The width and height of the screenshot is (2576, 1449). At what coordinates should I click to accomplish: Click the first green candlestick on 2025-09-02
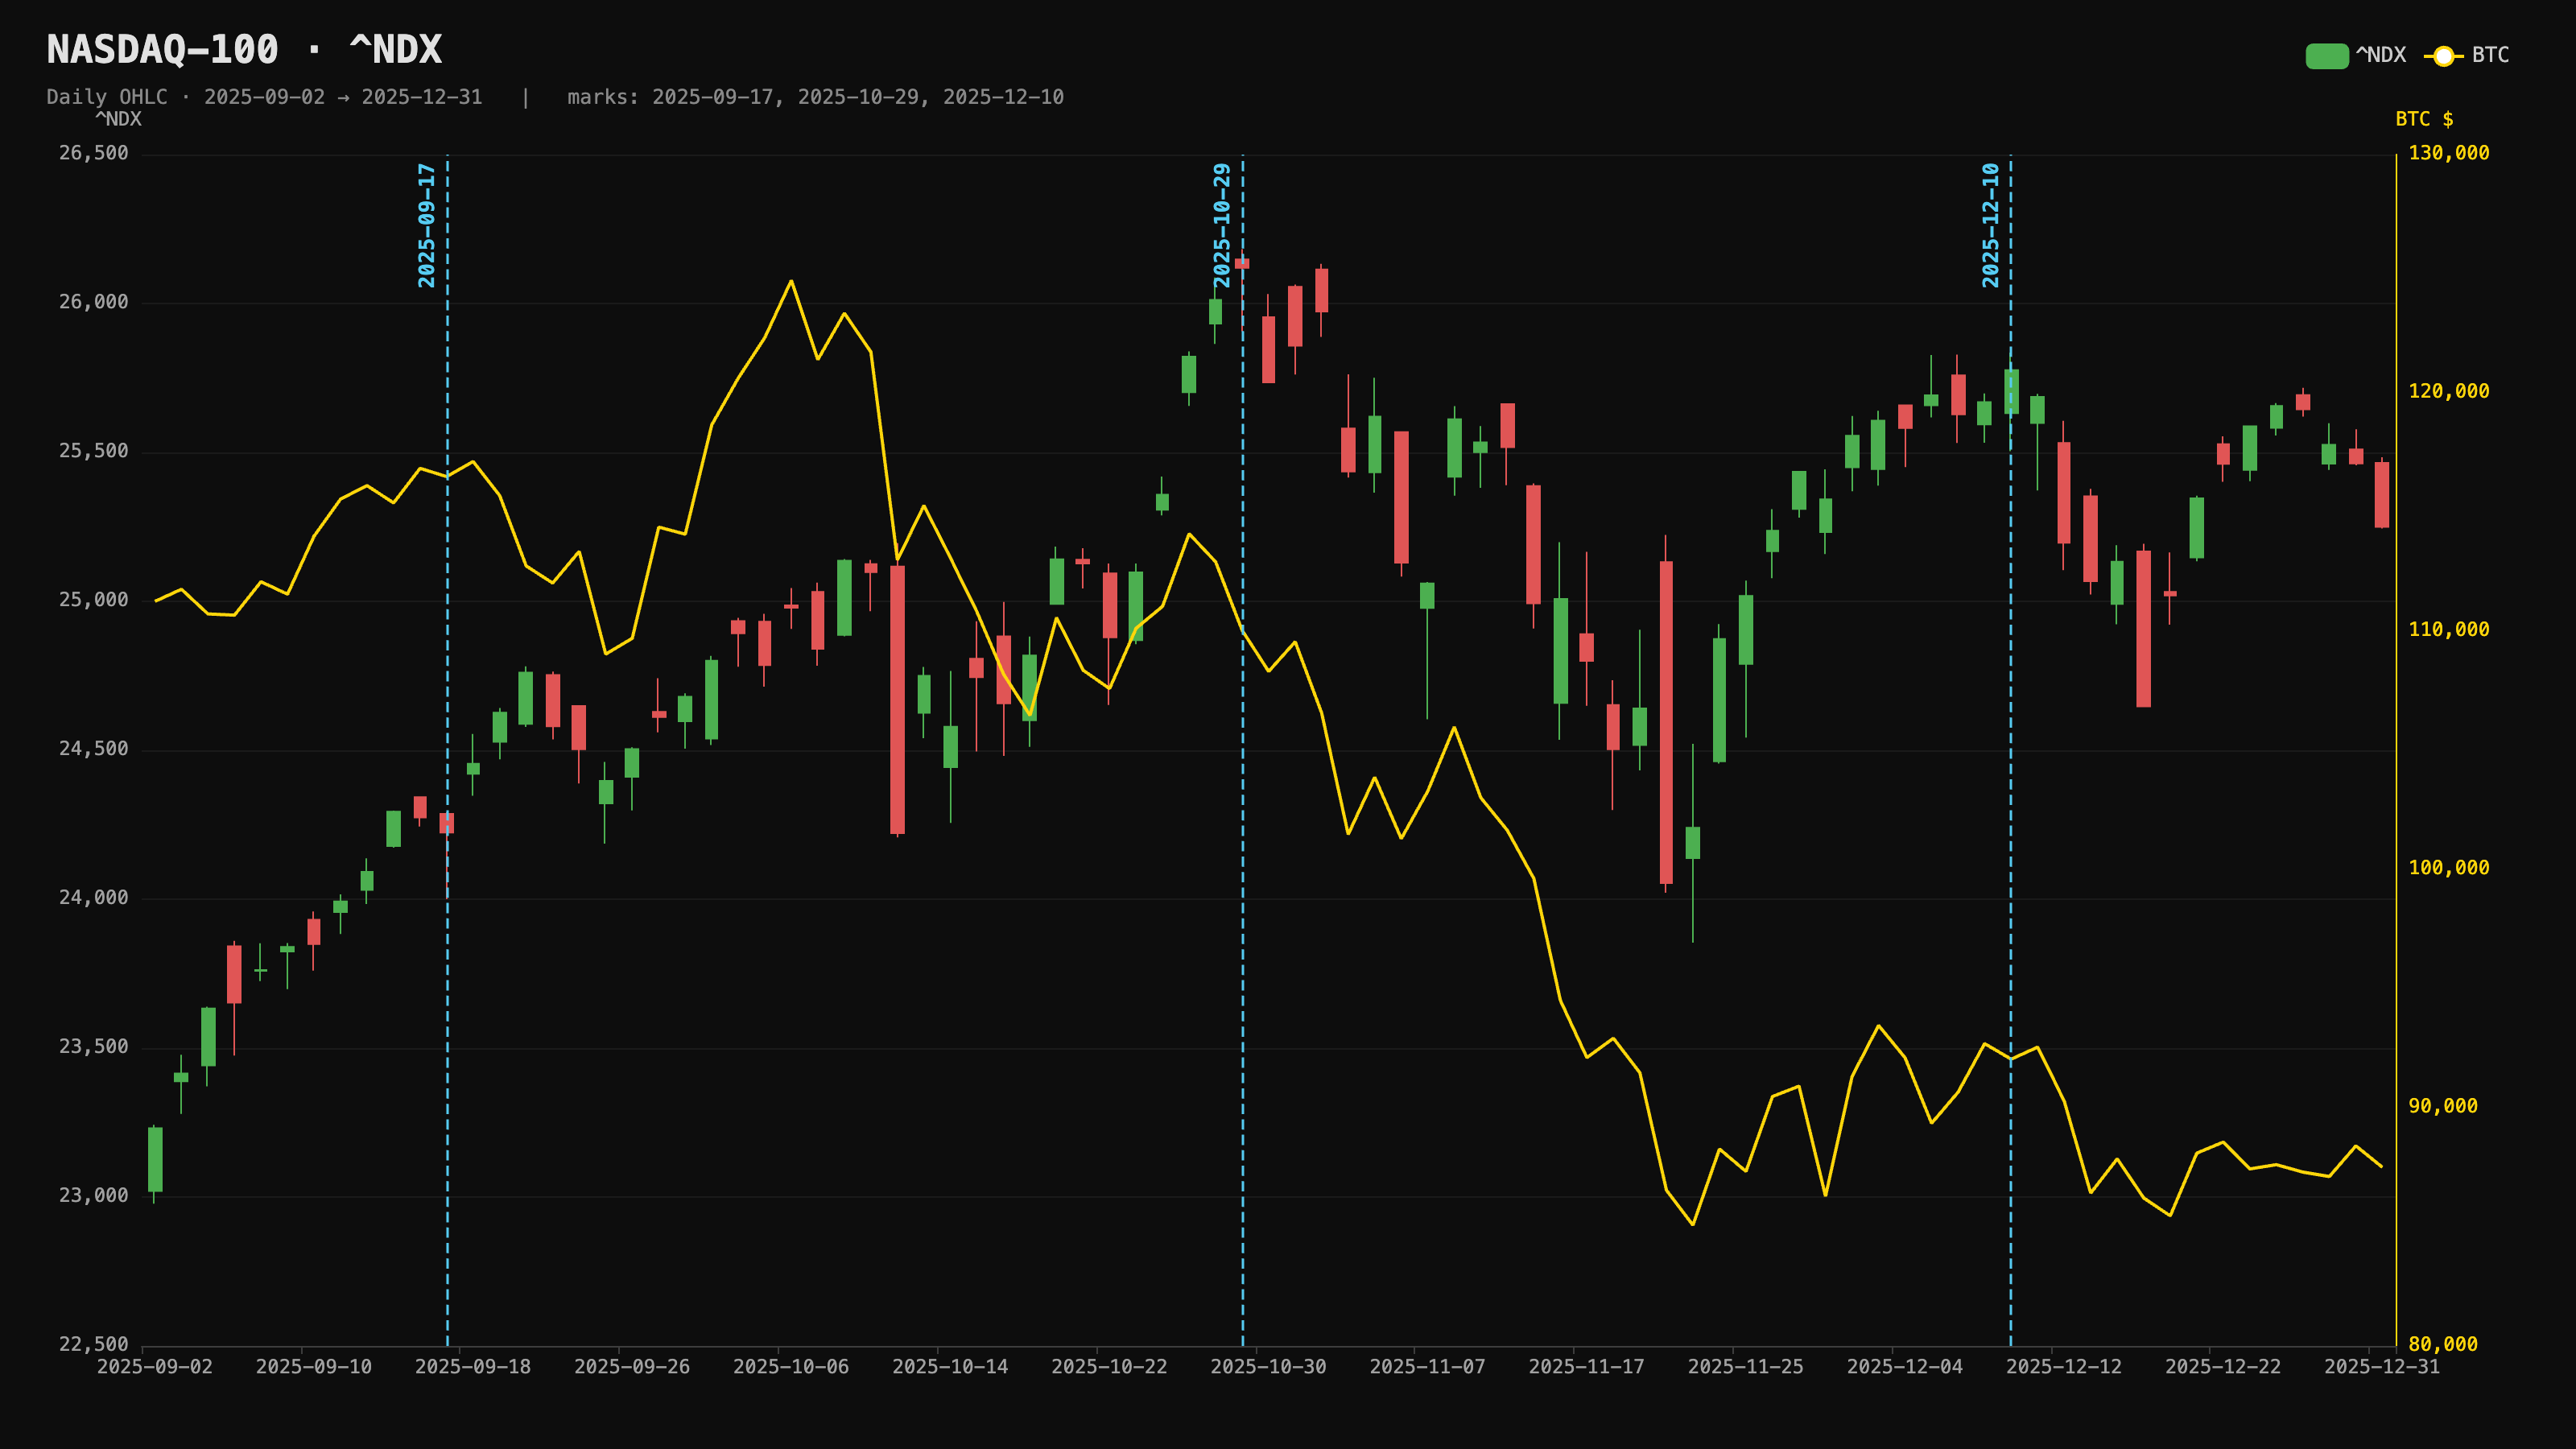click(155, 1160)
